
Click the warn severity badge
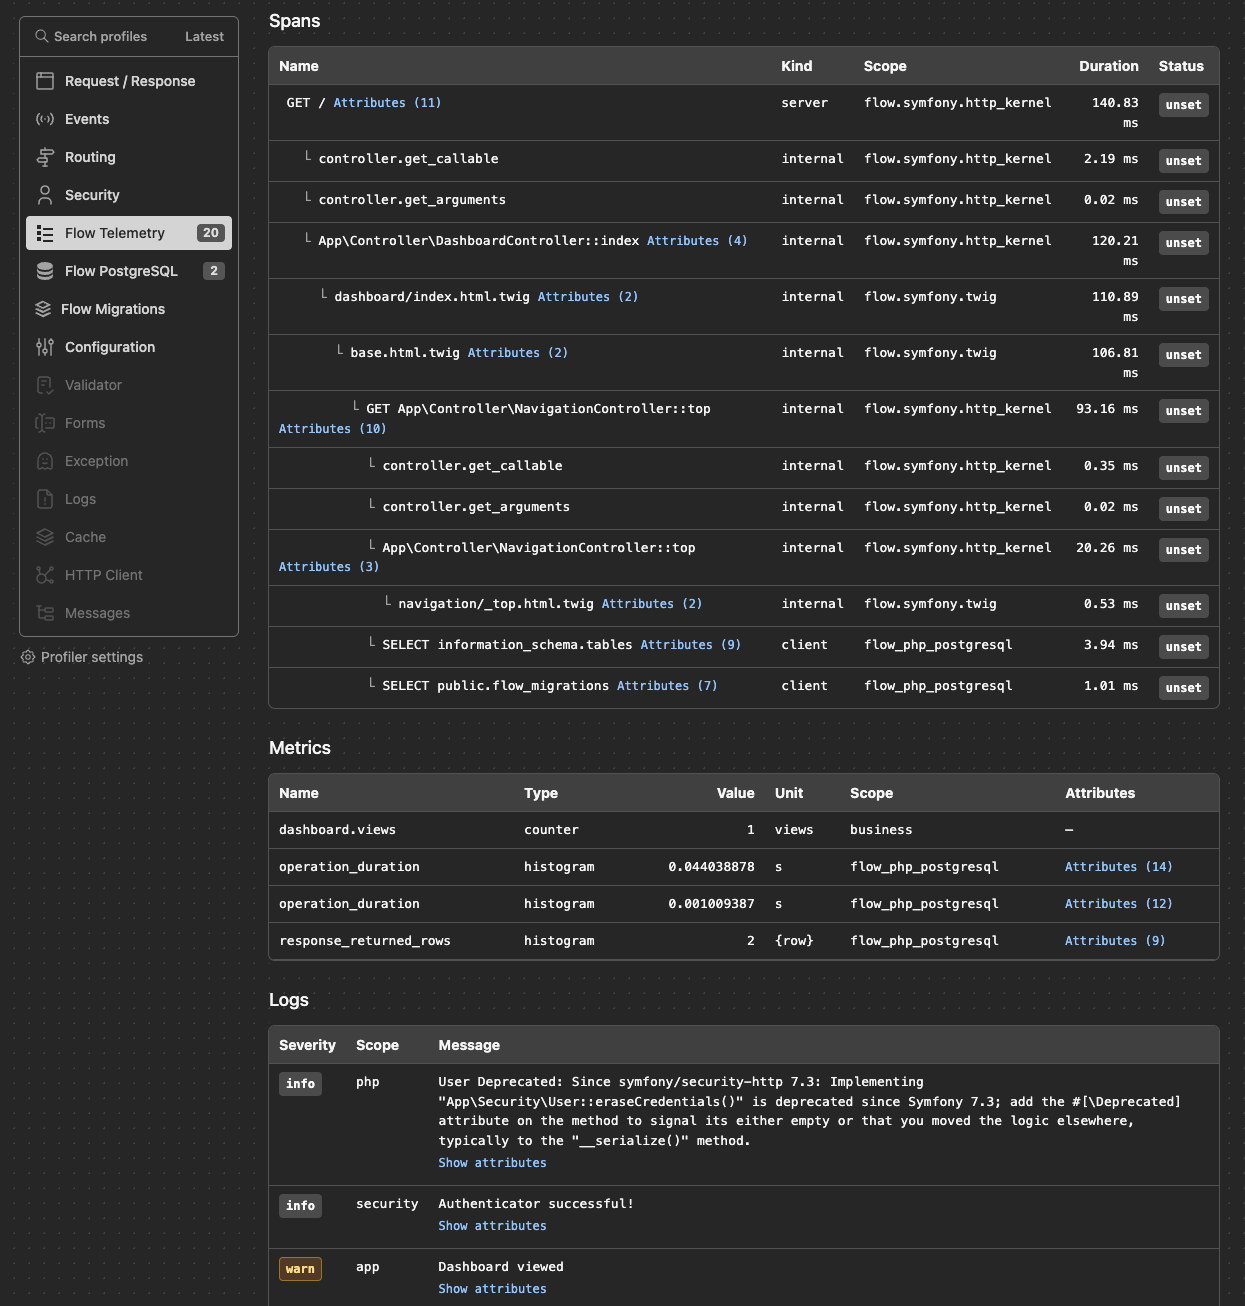coord(300,1269)
